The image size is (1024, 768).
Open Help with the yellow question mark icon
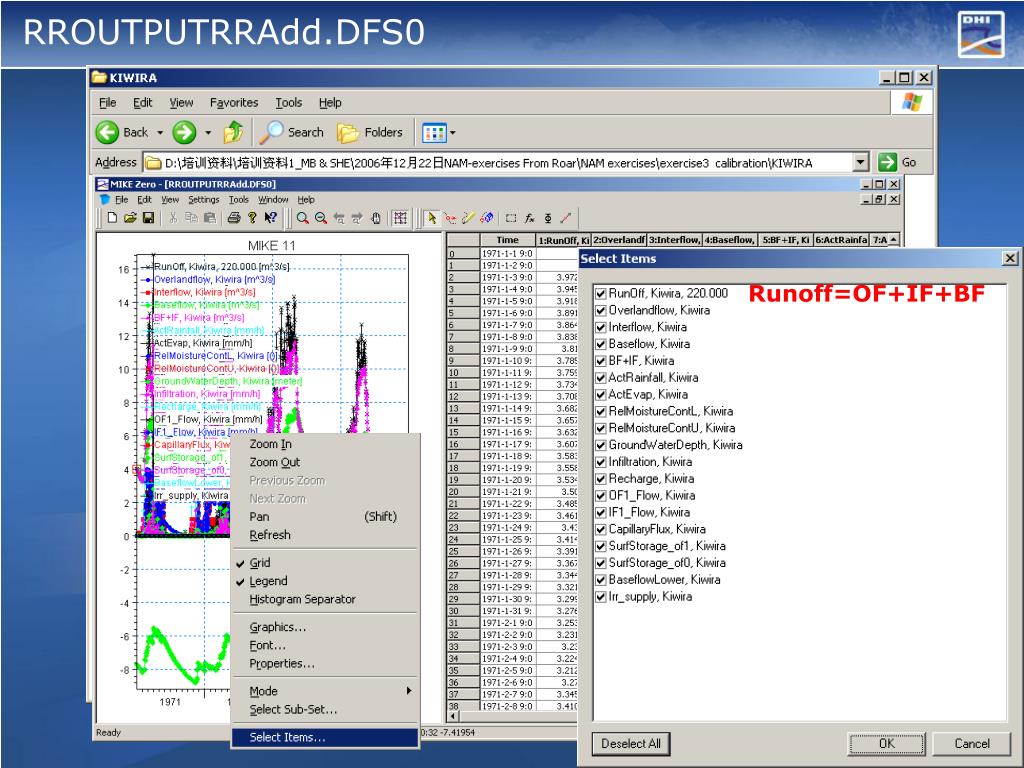click(252, 218)
